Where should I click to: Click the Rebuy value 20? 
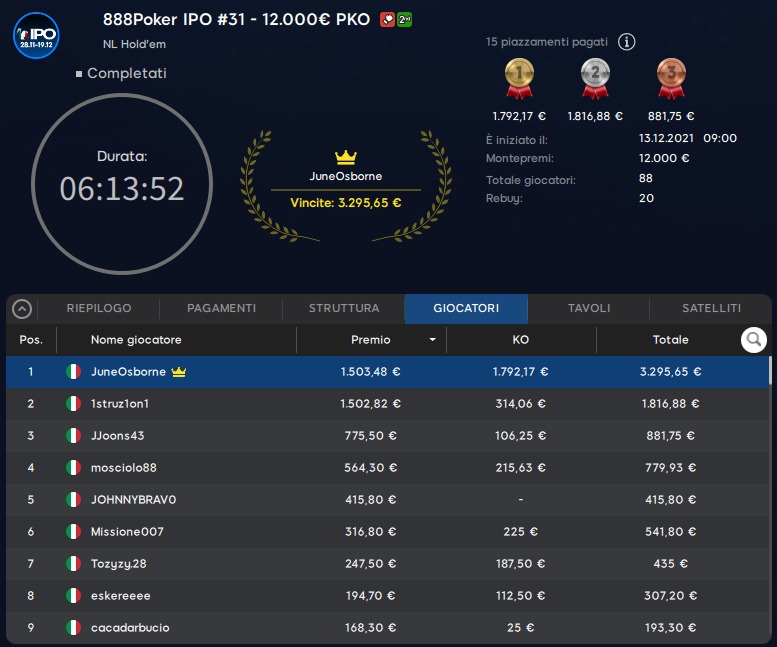coord(646,198)
